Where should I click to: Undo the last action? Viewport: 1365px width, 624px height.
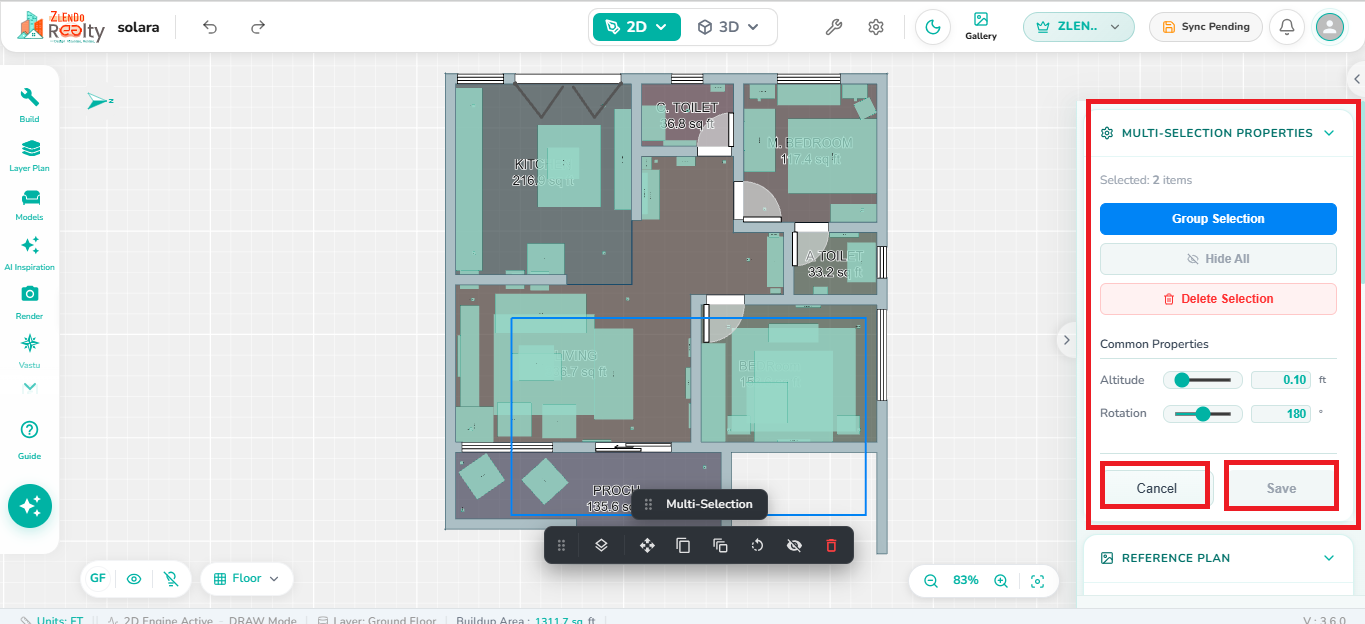point(210,27)
